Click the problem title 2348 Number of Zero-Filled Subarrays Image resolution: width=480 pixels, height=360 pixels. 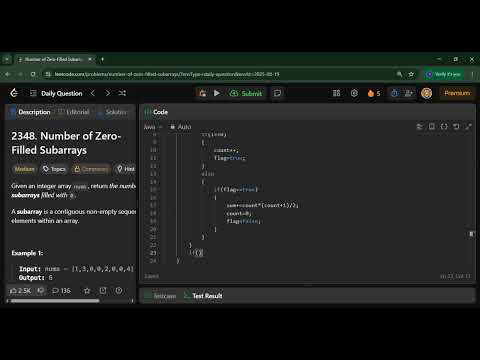click(x=66, y=143)
